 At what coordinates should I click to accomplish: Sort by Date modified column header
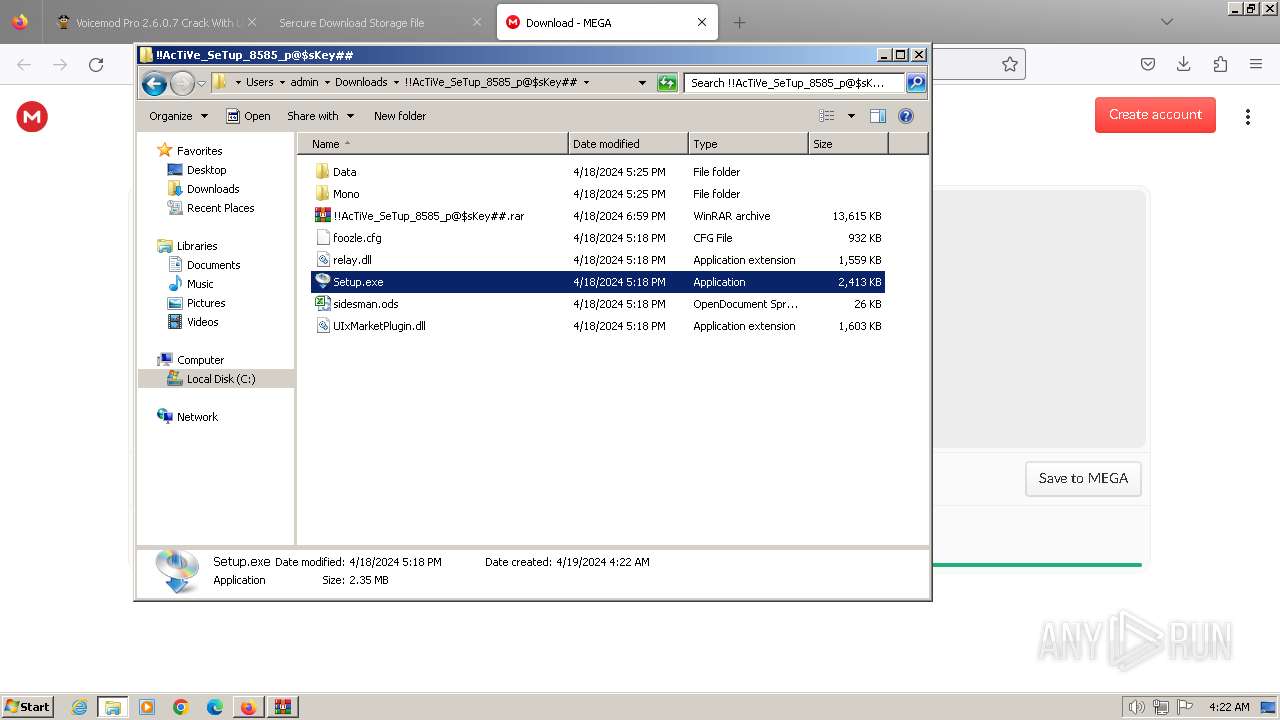[x=628, y=144]
